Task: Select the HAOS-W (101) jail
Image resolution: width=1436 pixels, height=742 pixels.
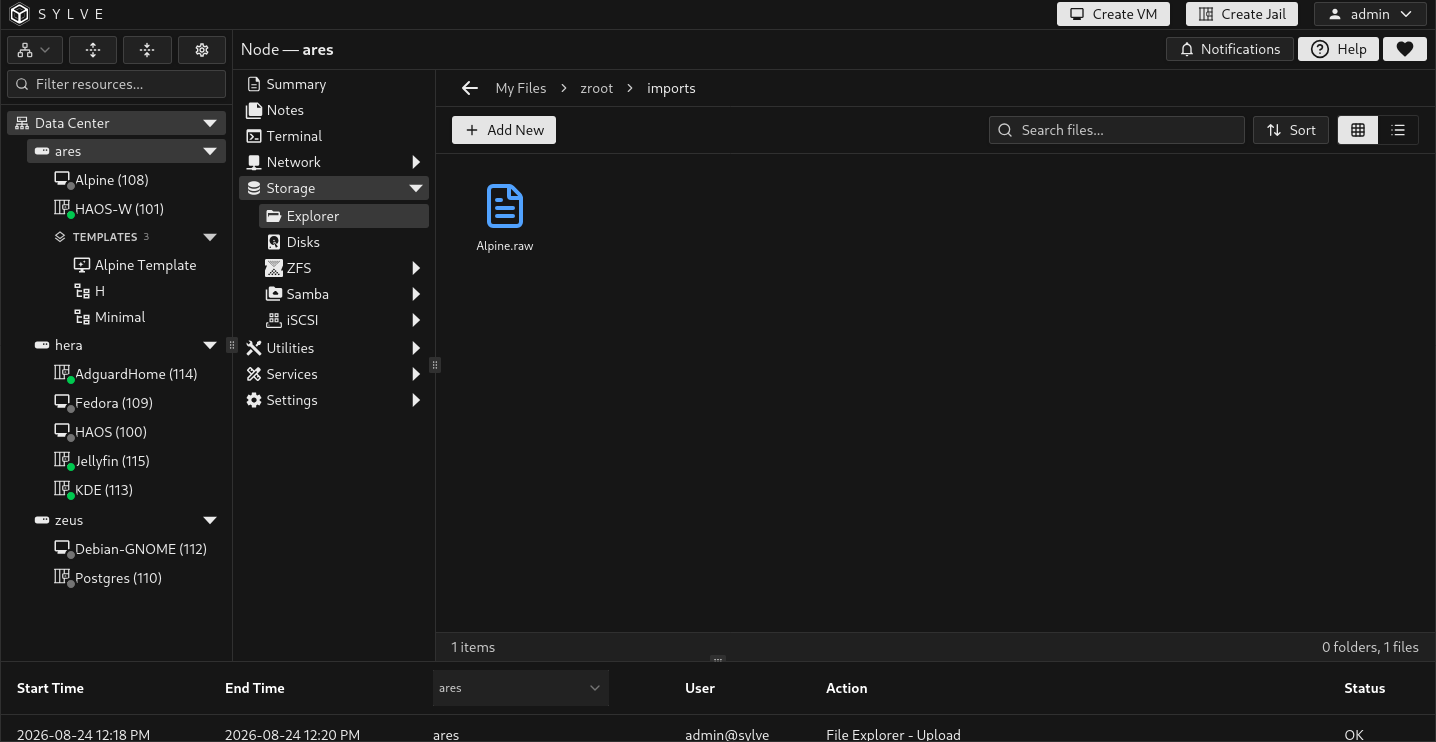Action: pyautogui.click(x=119, y=209)
